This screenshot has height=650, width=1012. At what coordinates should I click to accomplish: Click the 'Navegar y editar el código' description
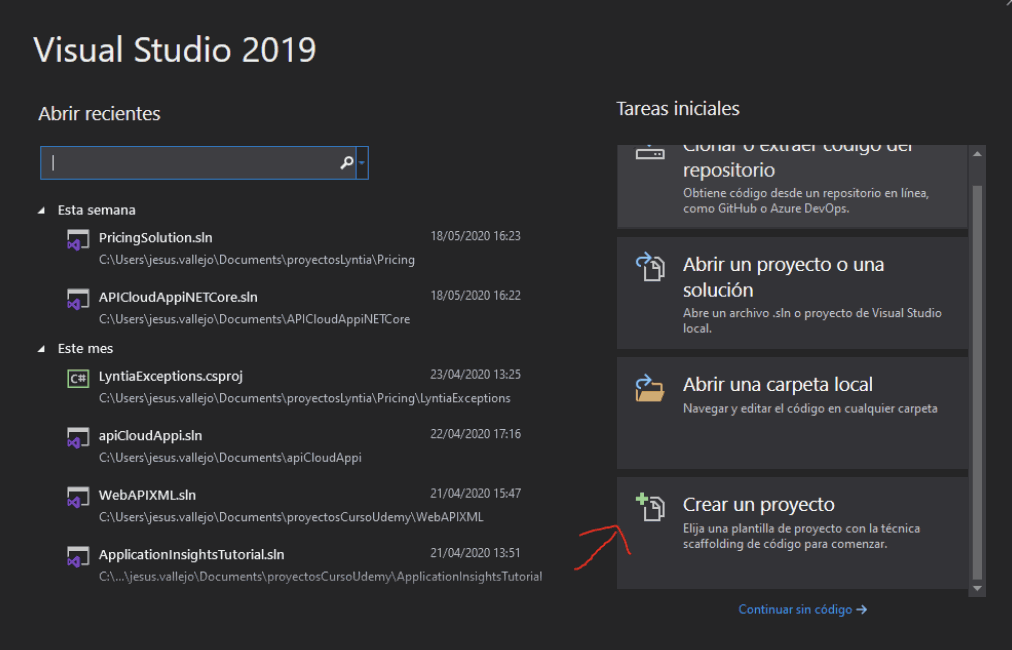(810, 409)
